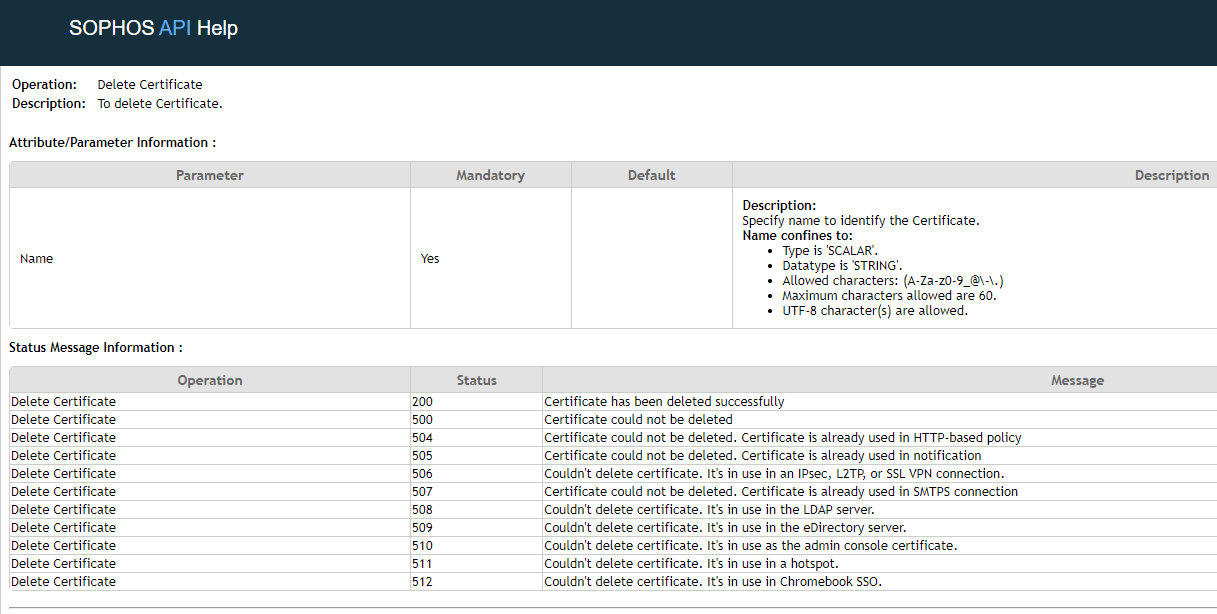Select "Delete Certificate" in the status 200 row

coord(63,402)
